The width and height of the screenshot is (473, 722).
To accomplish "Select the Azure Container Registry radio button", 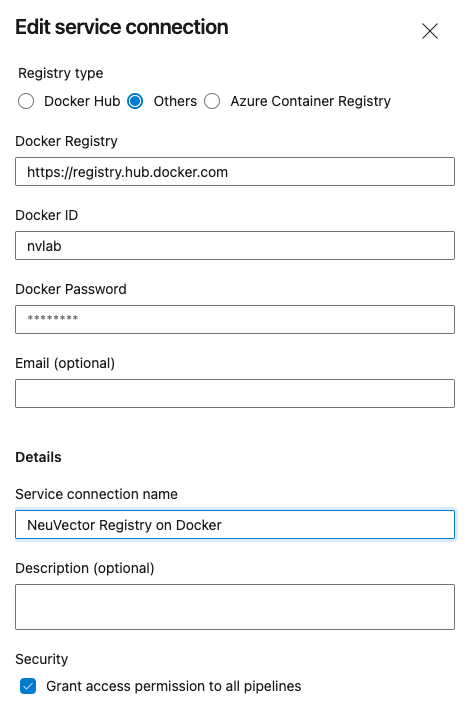I will pyautogui.click(x=212, y=101).
